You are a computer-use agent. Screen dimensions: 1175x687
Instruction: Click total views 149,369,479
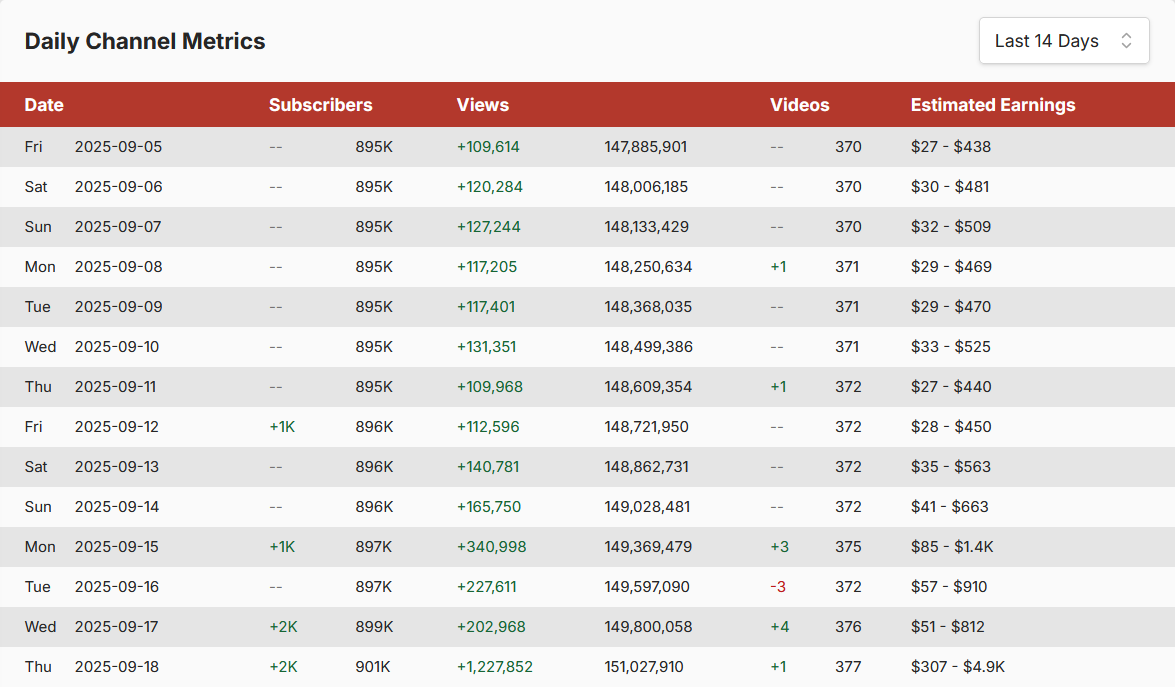click(x=648, y=547)
